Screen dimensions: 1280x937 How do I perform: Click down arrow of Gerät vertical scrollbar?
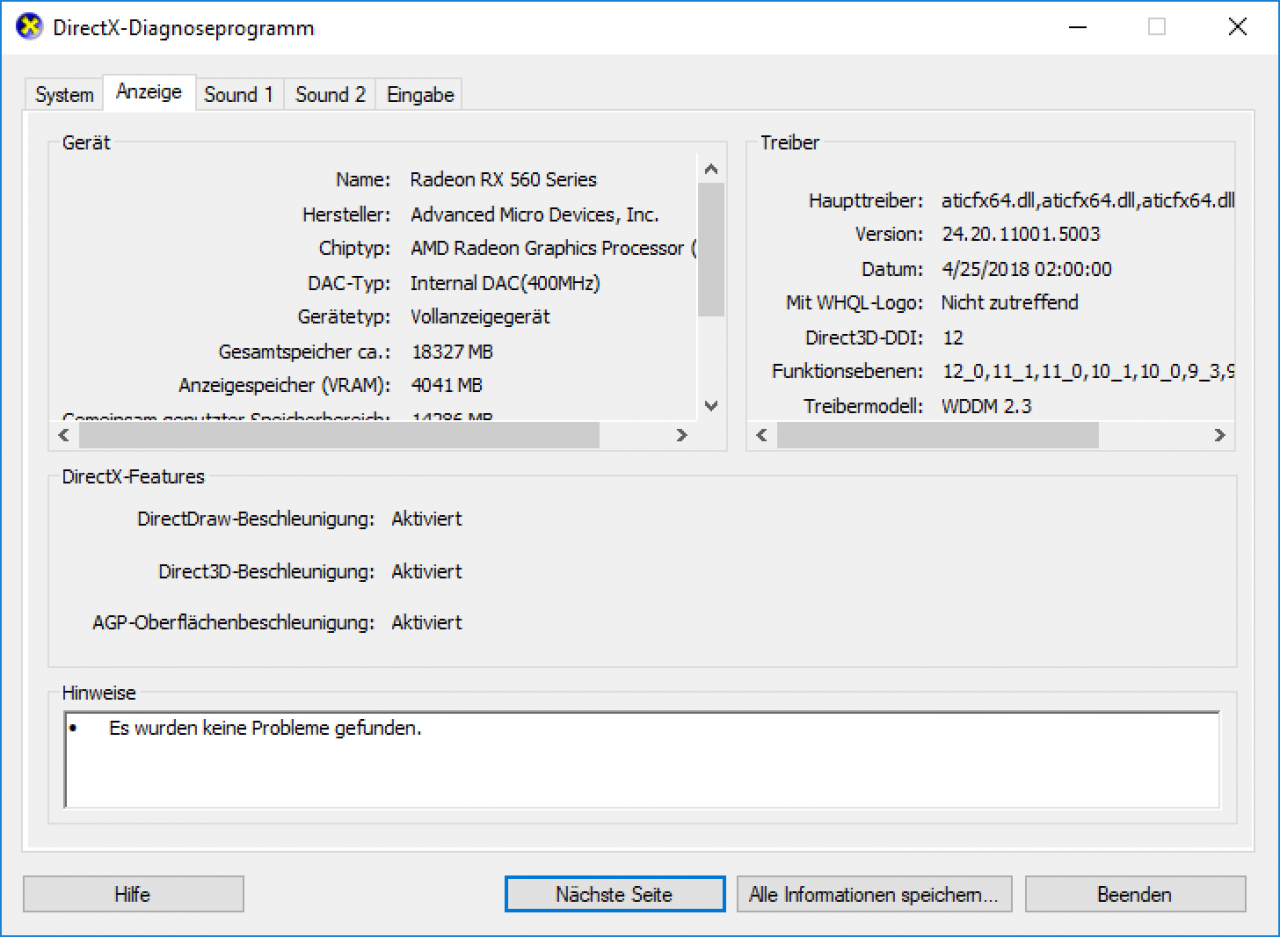[711, 406]
